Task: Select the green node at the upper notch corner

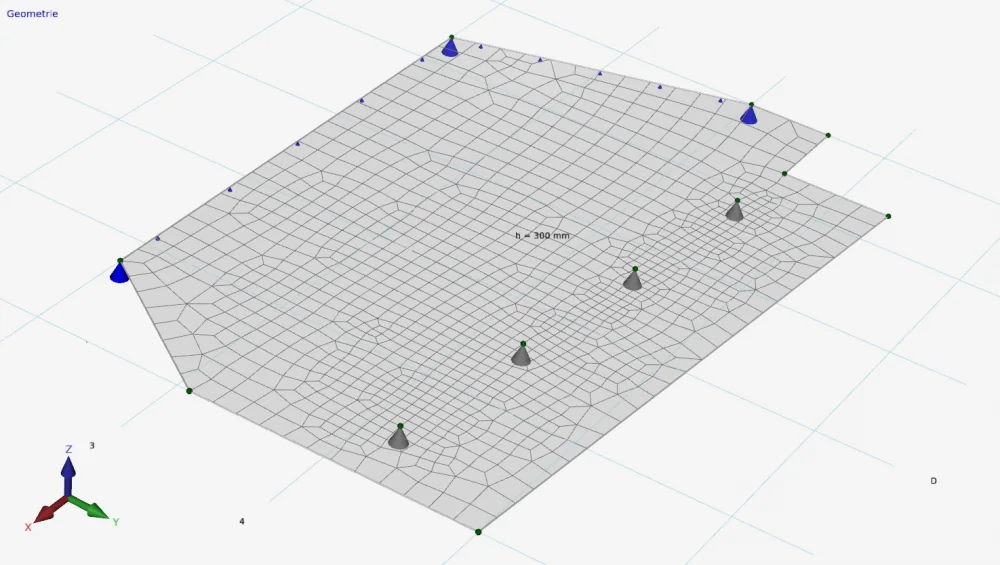Action: pos(828,136)
